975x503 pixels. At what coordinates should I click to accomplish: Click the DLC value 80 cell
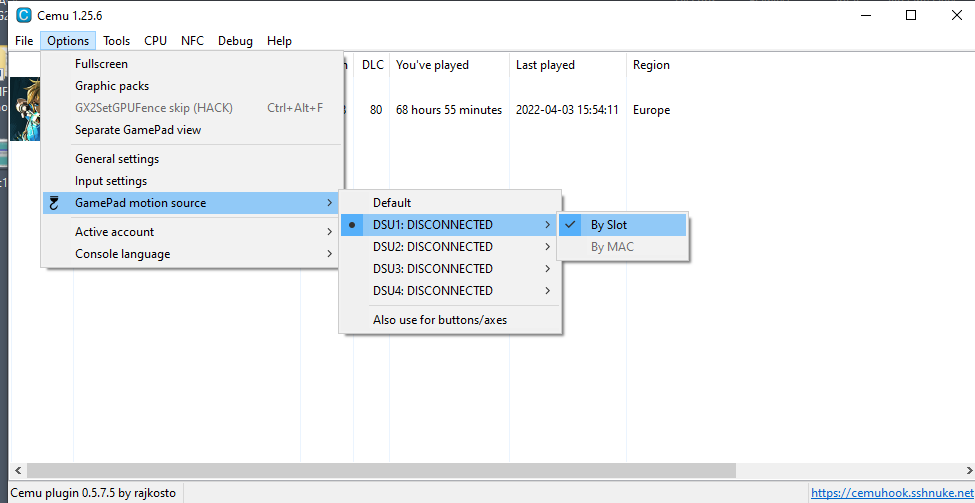376,110
